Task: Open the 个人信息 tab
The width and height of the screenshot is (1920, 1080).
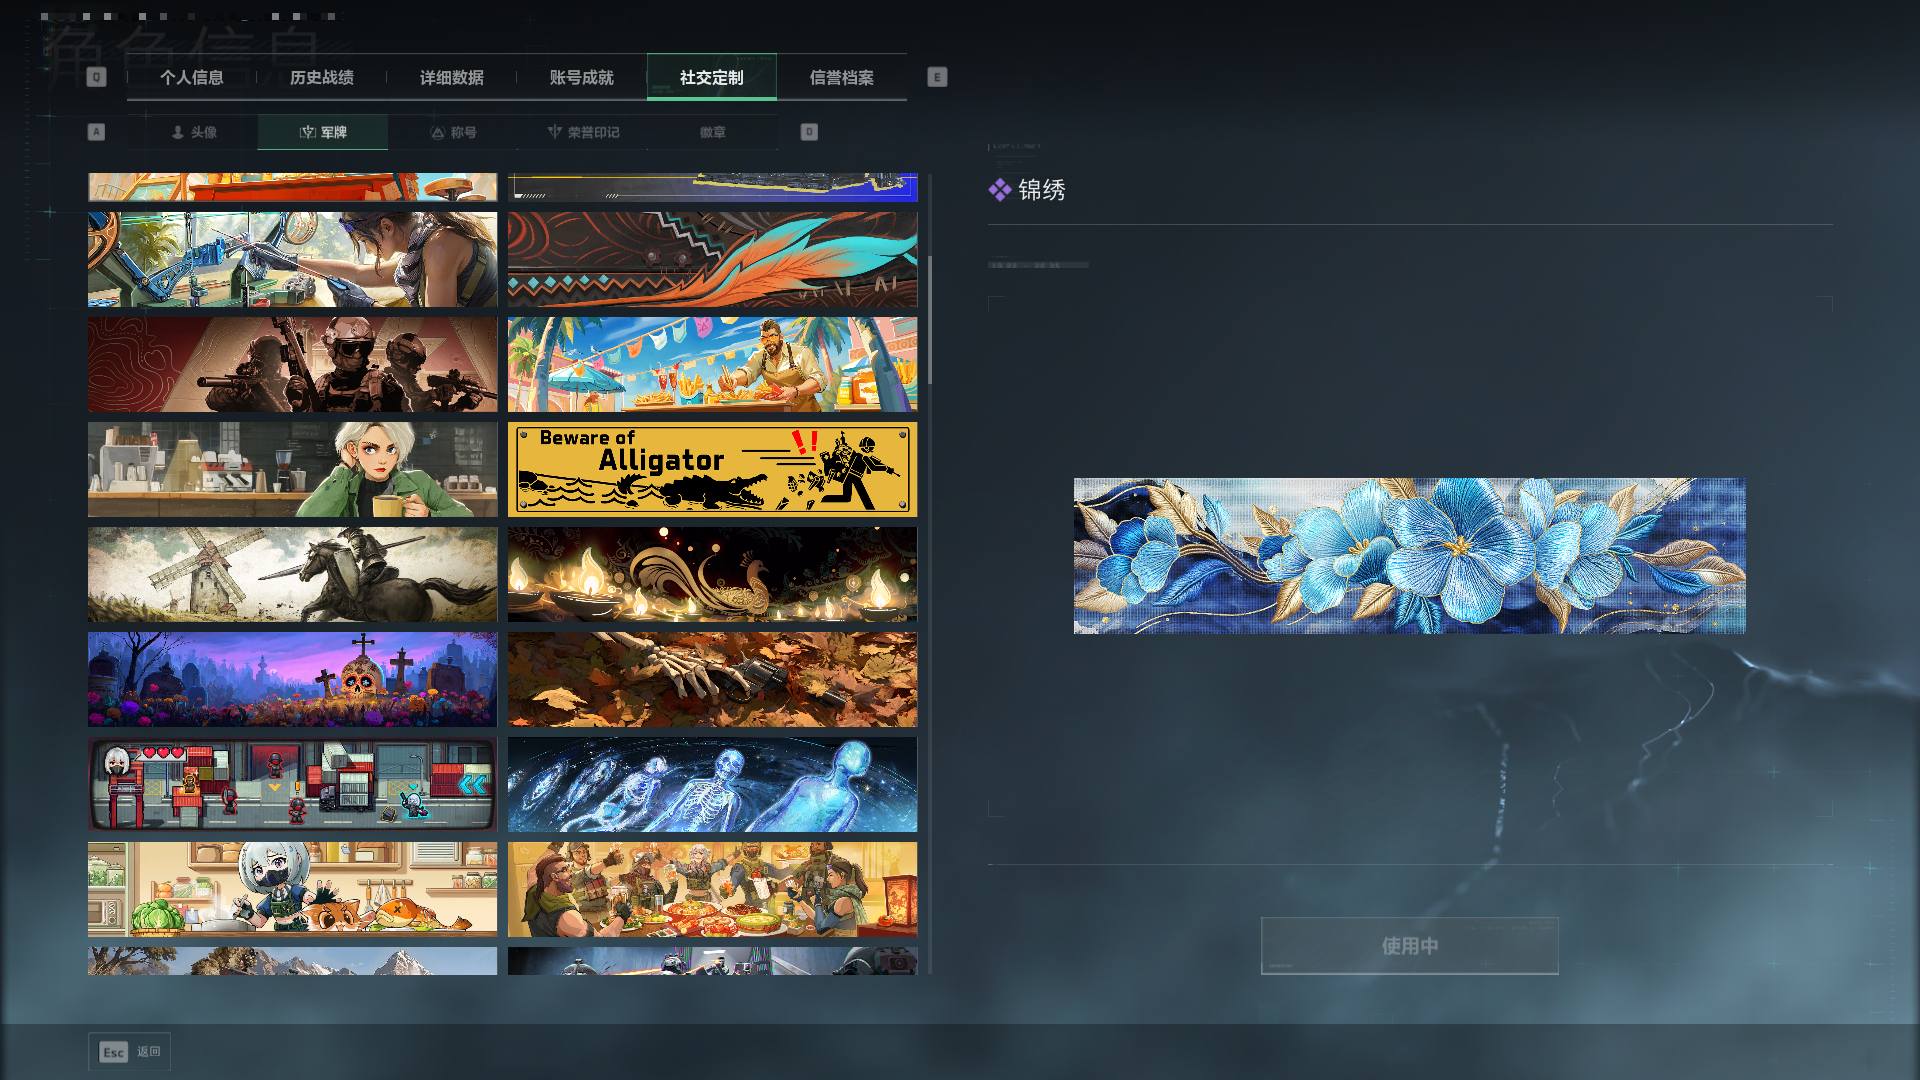Action: pyautogui.click(x=191, y=77)
